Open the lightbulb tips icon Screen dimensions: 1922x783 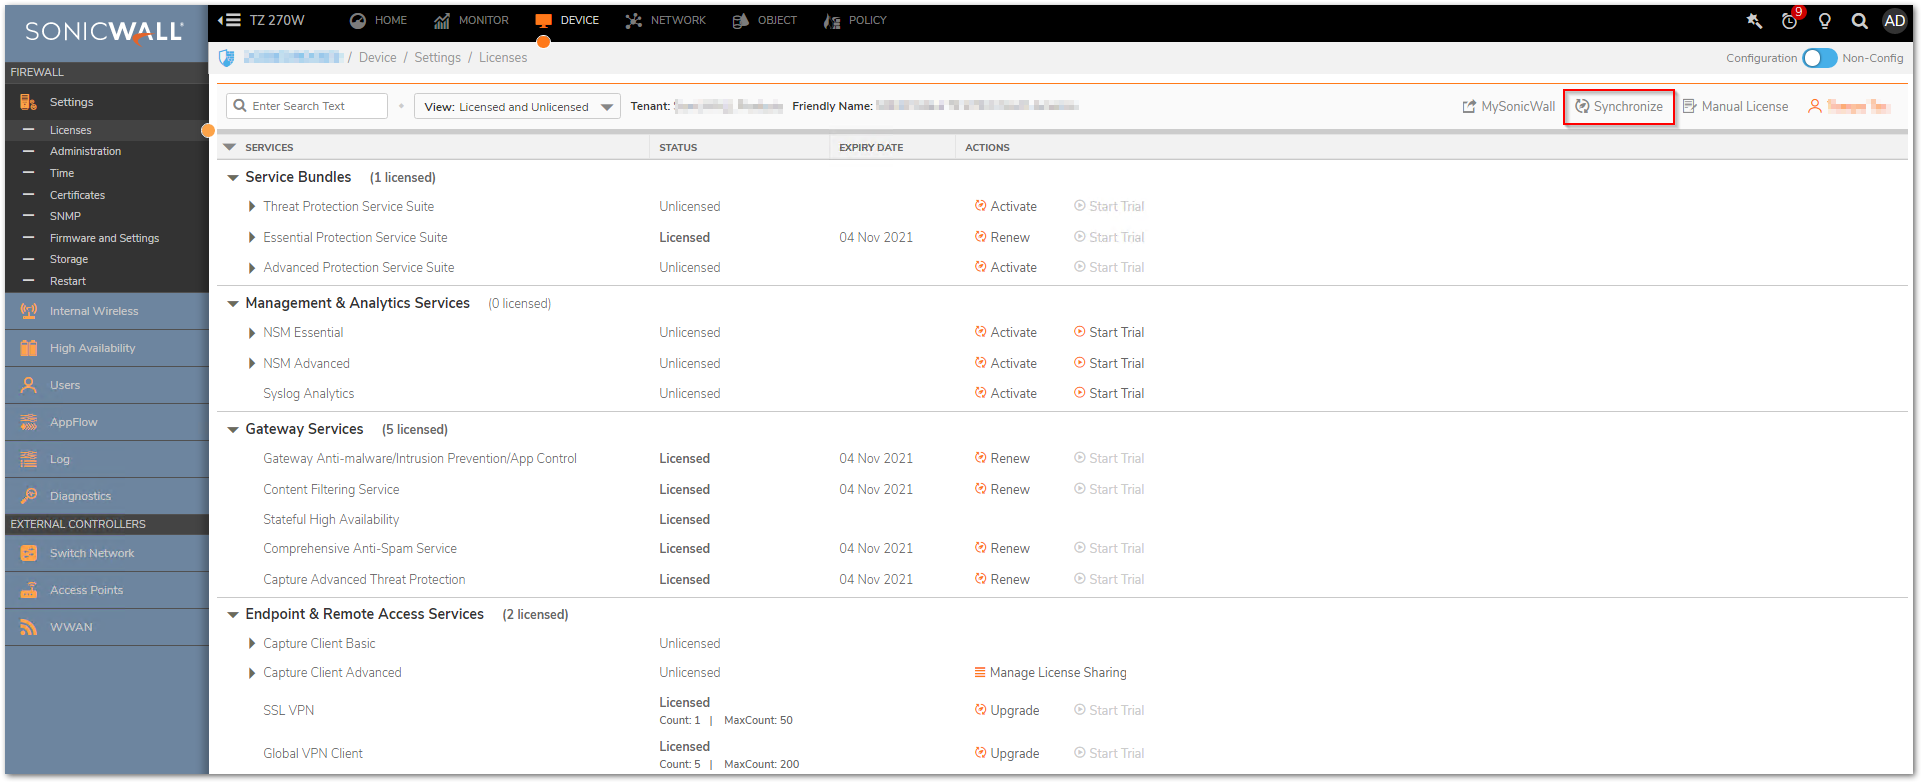[x=1824, y=21]
